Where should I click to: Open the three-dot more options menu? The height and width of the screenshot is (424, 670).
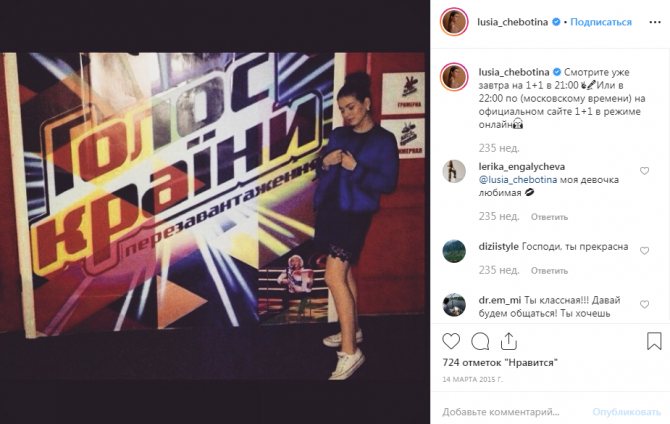pyautogui.click(x=655, y=22)
